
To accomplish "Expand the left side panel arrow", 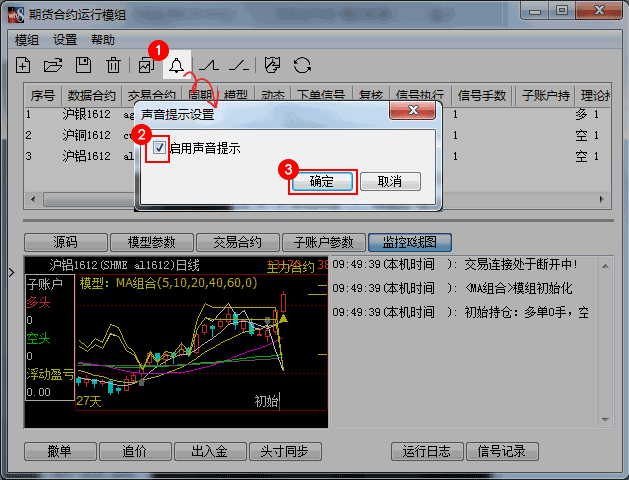I will click(x=11, y=272).
